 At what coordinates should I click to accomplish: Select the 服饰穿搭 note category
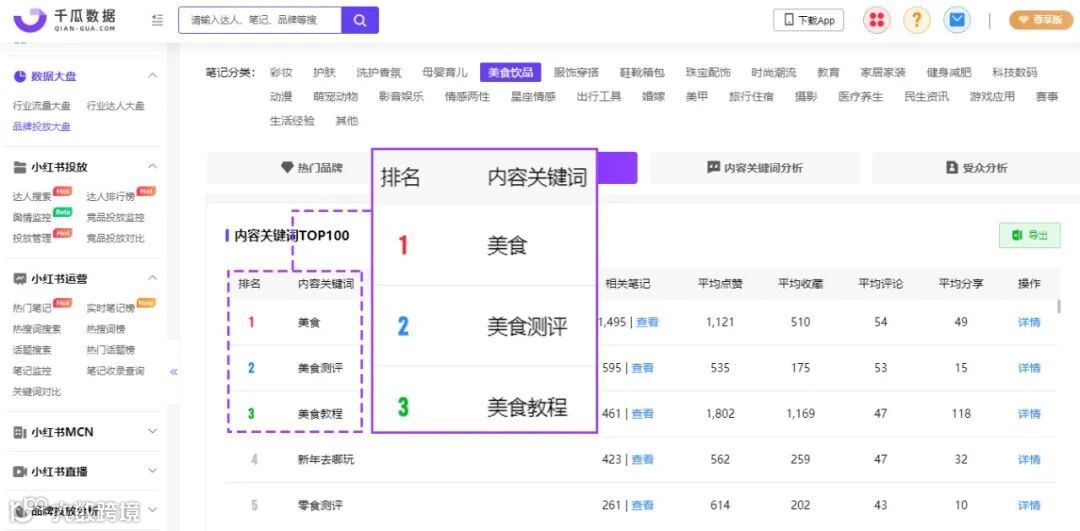coord(577,72)
